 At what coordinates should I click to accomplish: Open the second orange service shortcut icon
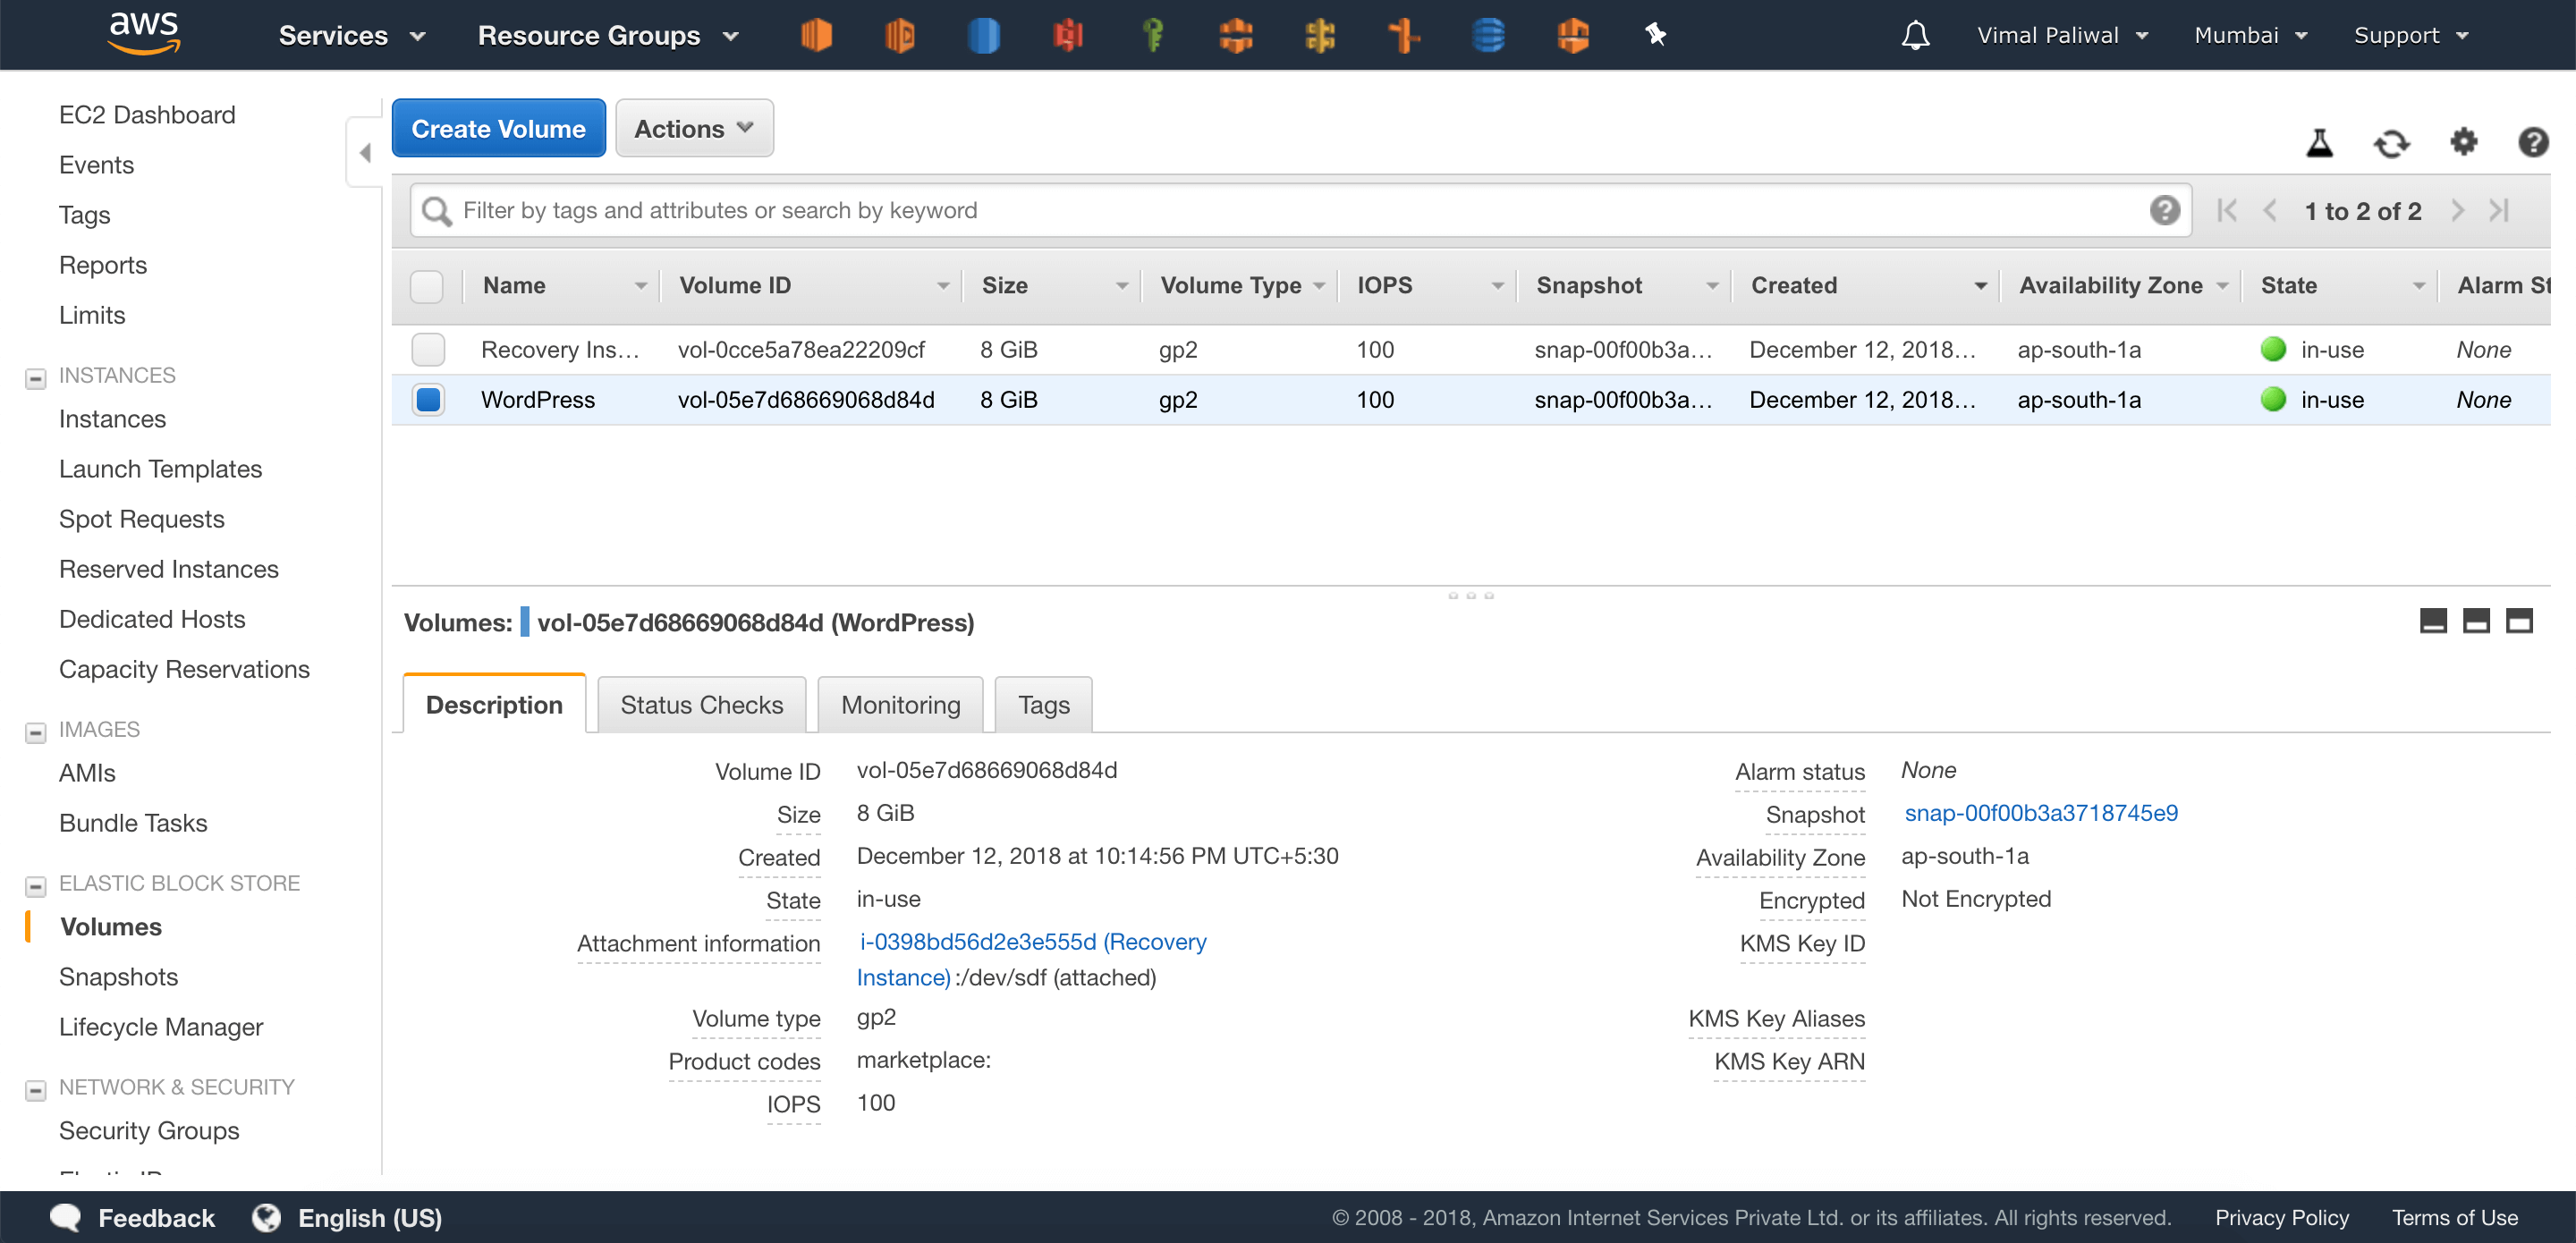click(900, 35)
